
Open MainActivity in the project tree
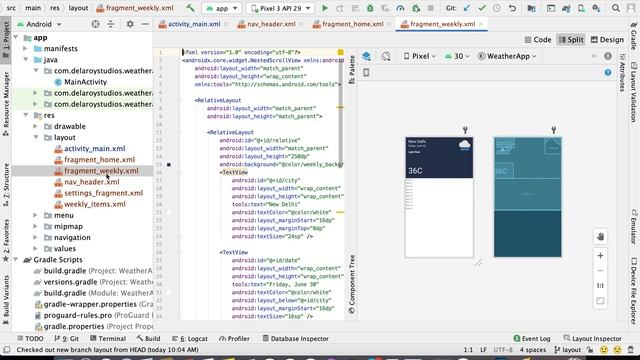tap(85, 82)
